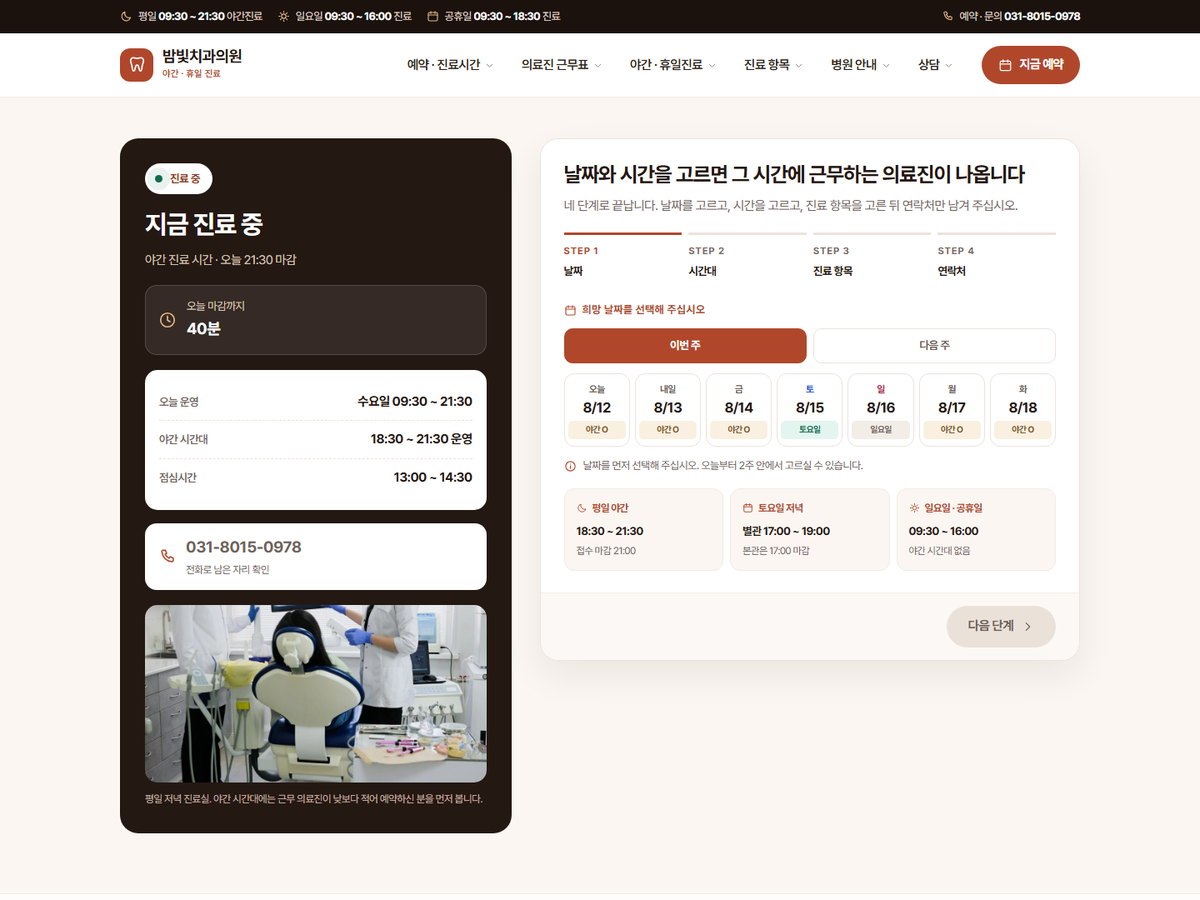
Task: Click the 수요일 09:30 ~ 21:30 value
Action: pos(415,402)
